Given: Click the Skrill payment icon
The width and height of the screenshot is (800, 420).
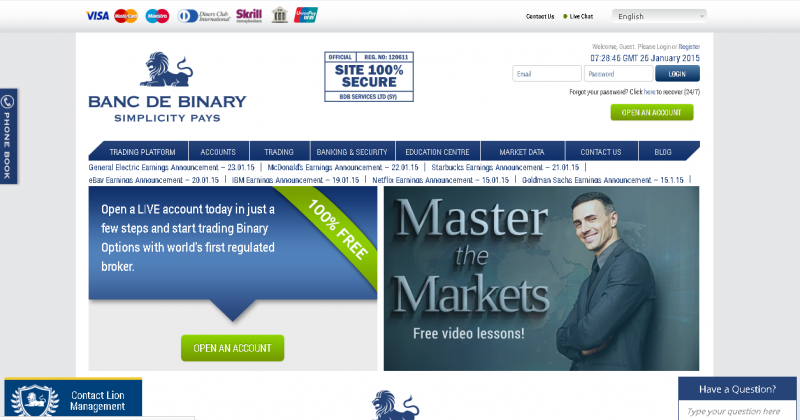Looking at the screenshot, I should [x=249, y=15].
